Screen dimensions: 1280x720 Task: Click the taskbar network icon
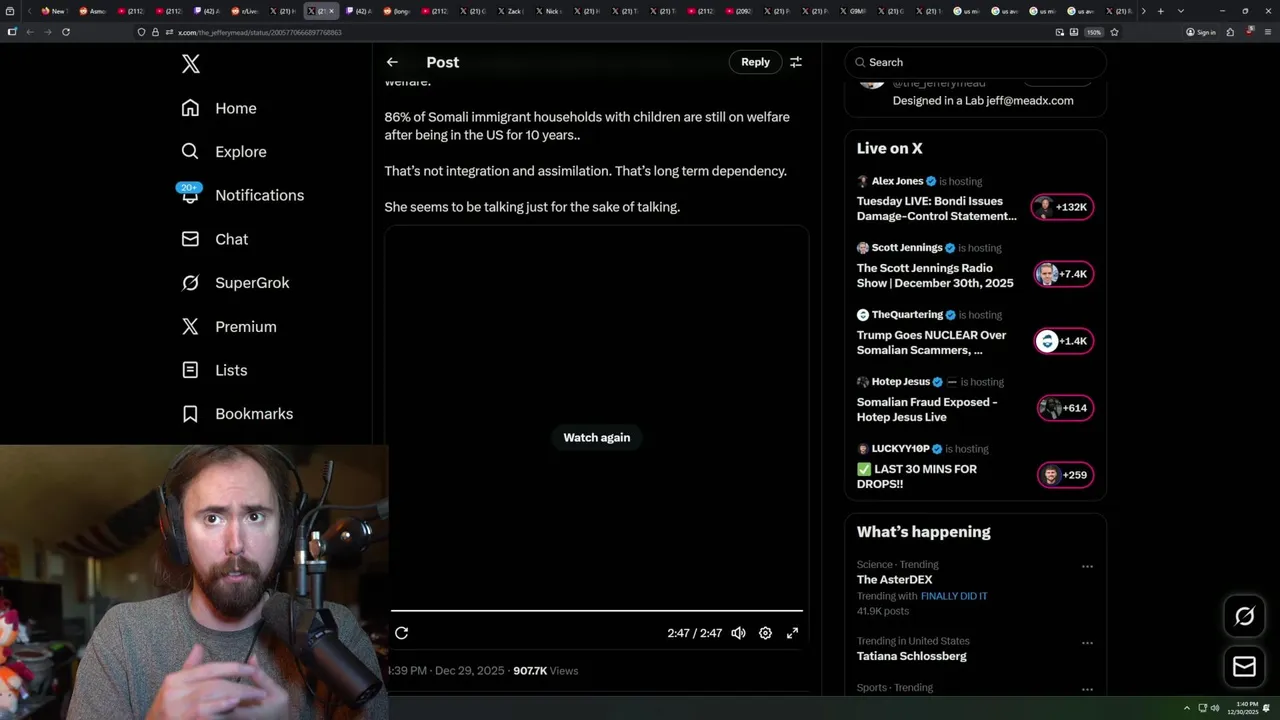pyautogui.click(x=1202, y=708)
